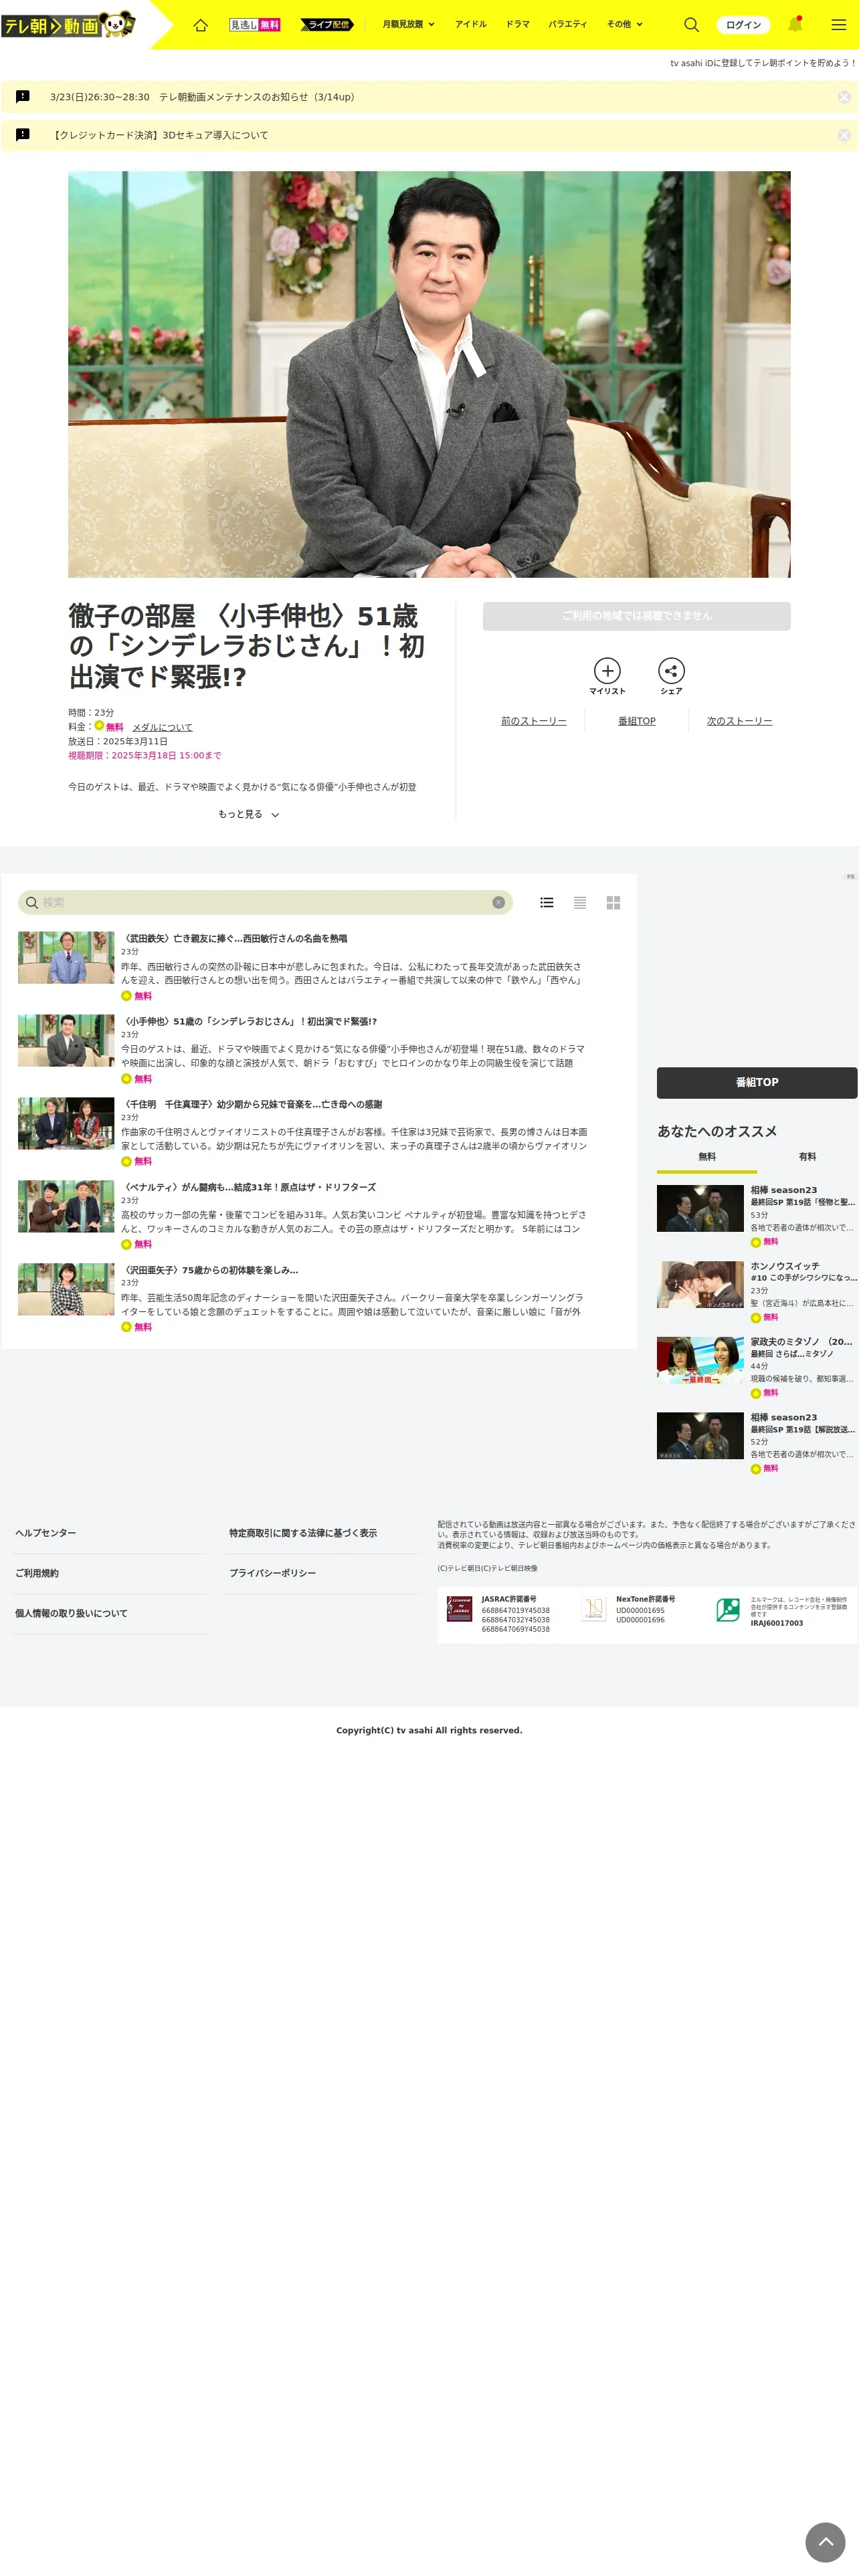Viewport: 859px width, 2576px height.
Task: Open ホンノウスイッチ #10 recommendation thumbnail
Action: click(x=700, y=1284)
